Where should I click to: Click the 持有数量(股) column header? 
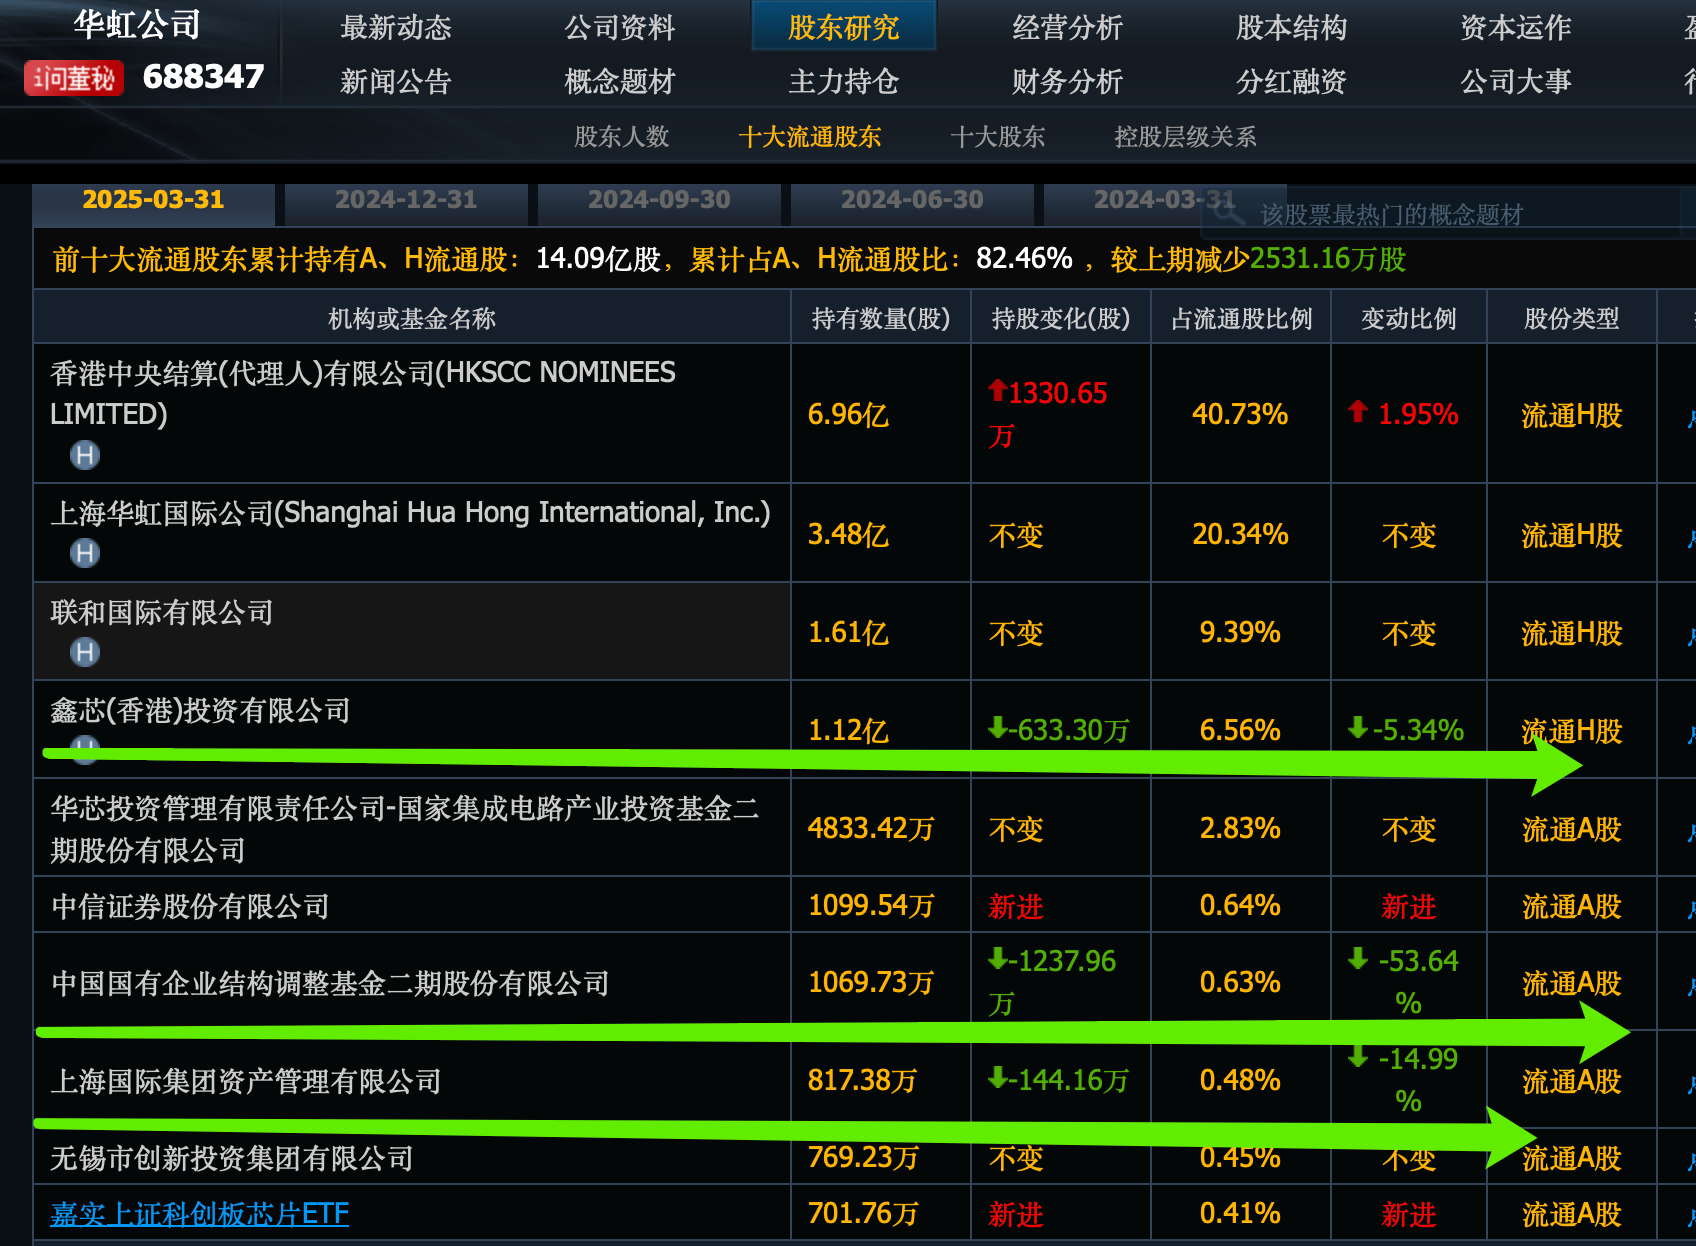[880, 319]
